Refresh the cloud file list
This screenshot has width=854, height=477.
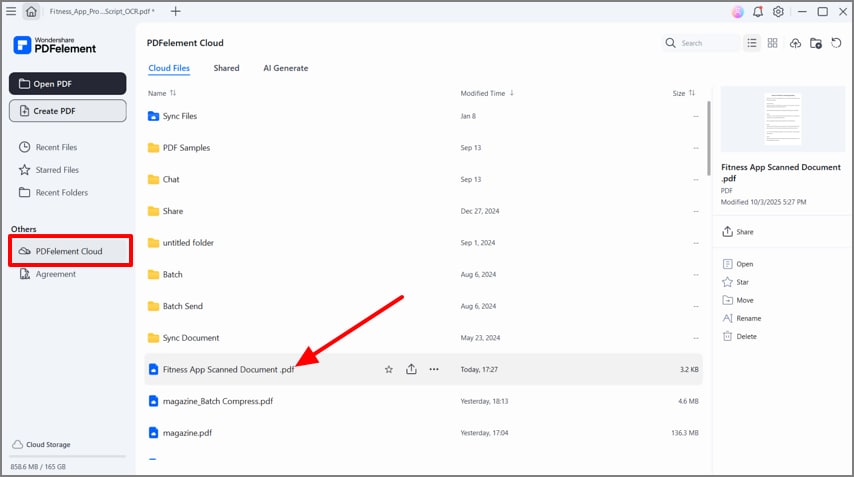pos(836,42)
